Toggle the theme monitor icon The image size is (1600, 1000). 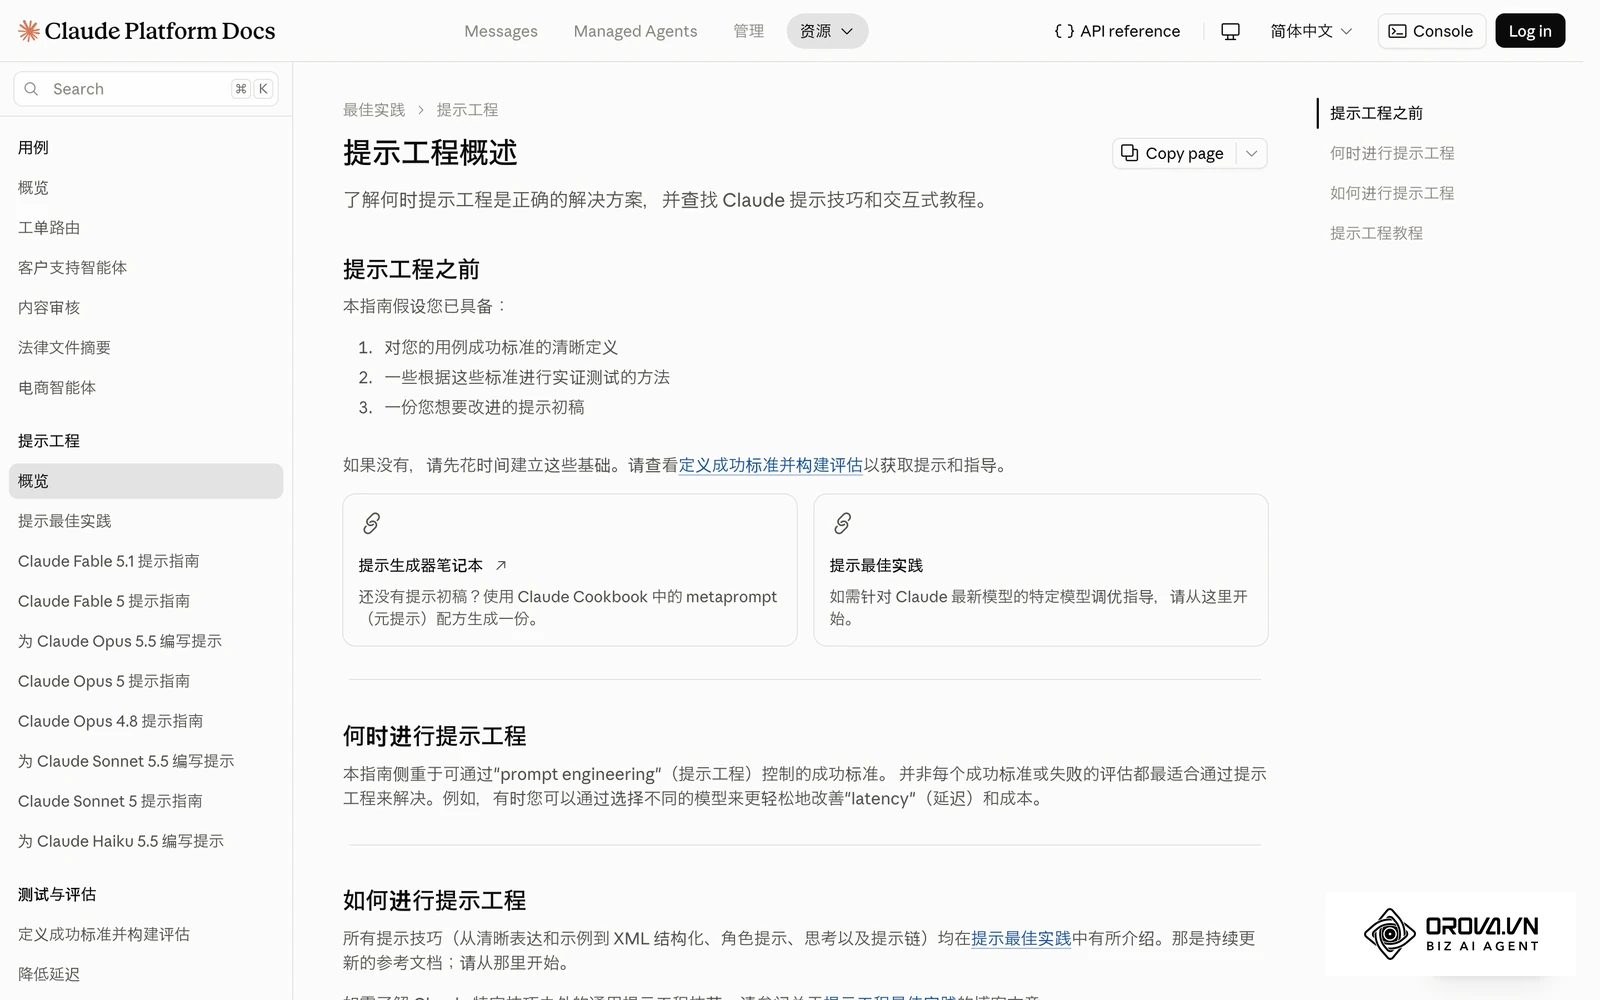(1230, 31)
